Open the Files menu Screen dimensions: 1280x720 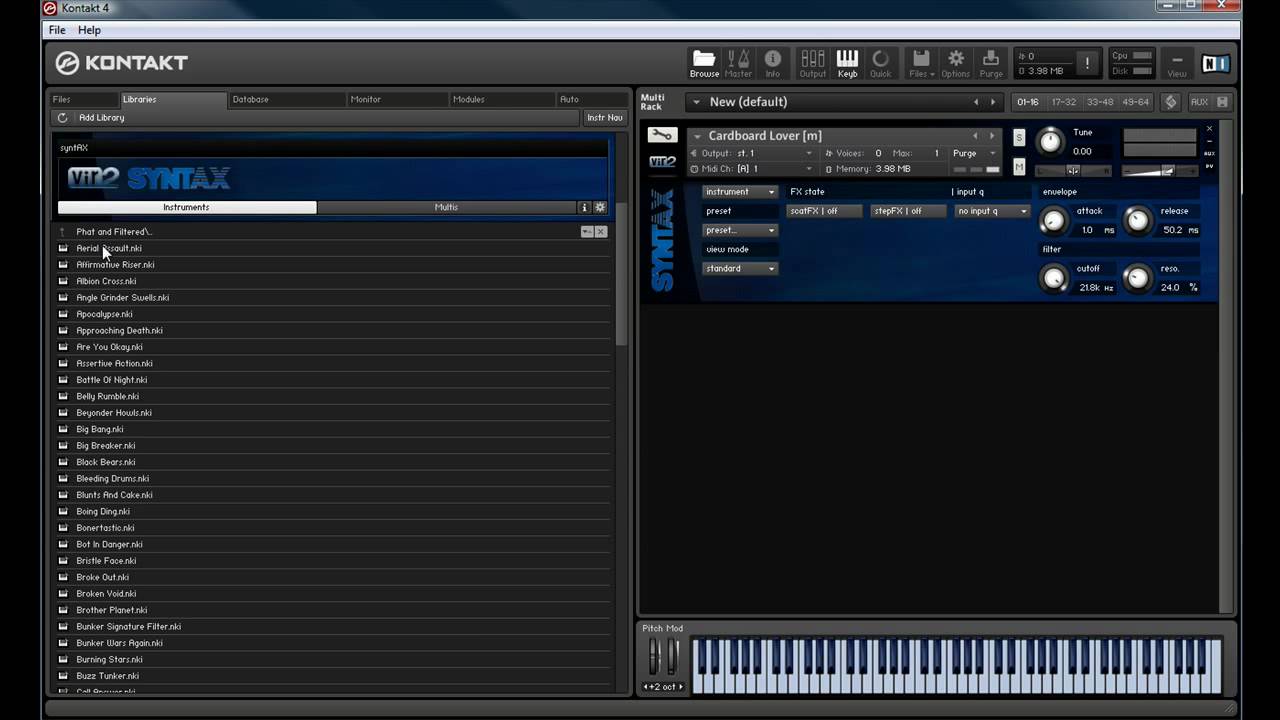point(921,63)
